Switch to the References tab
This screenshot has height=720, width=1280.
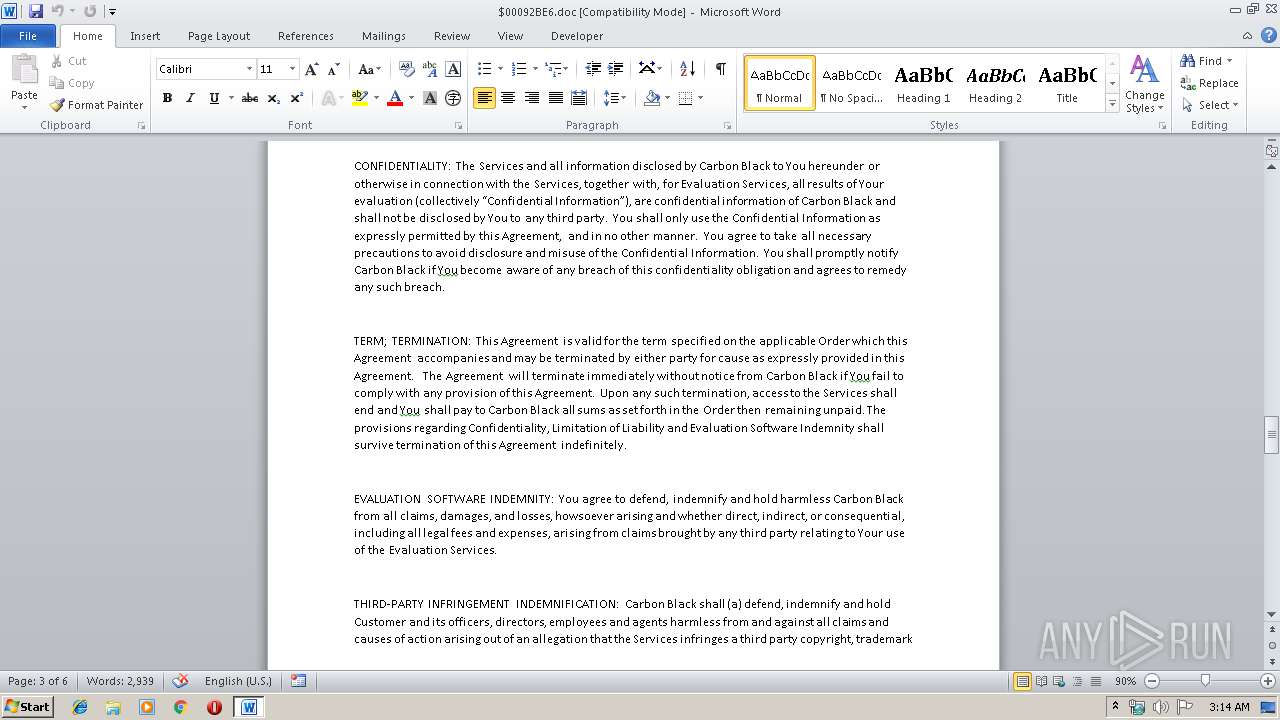tap(306, 36)
